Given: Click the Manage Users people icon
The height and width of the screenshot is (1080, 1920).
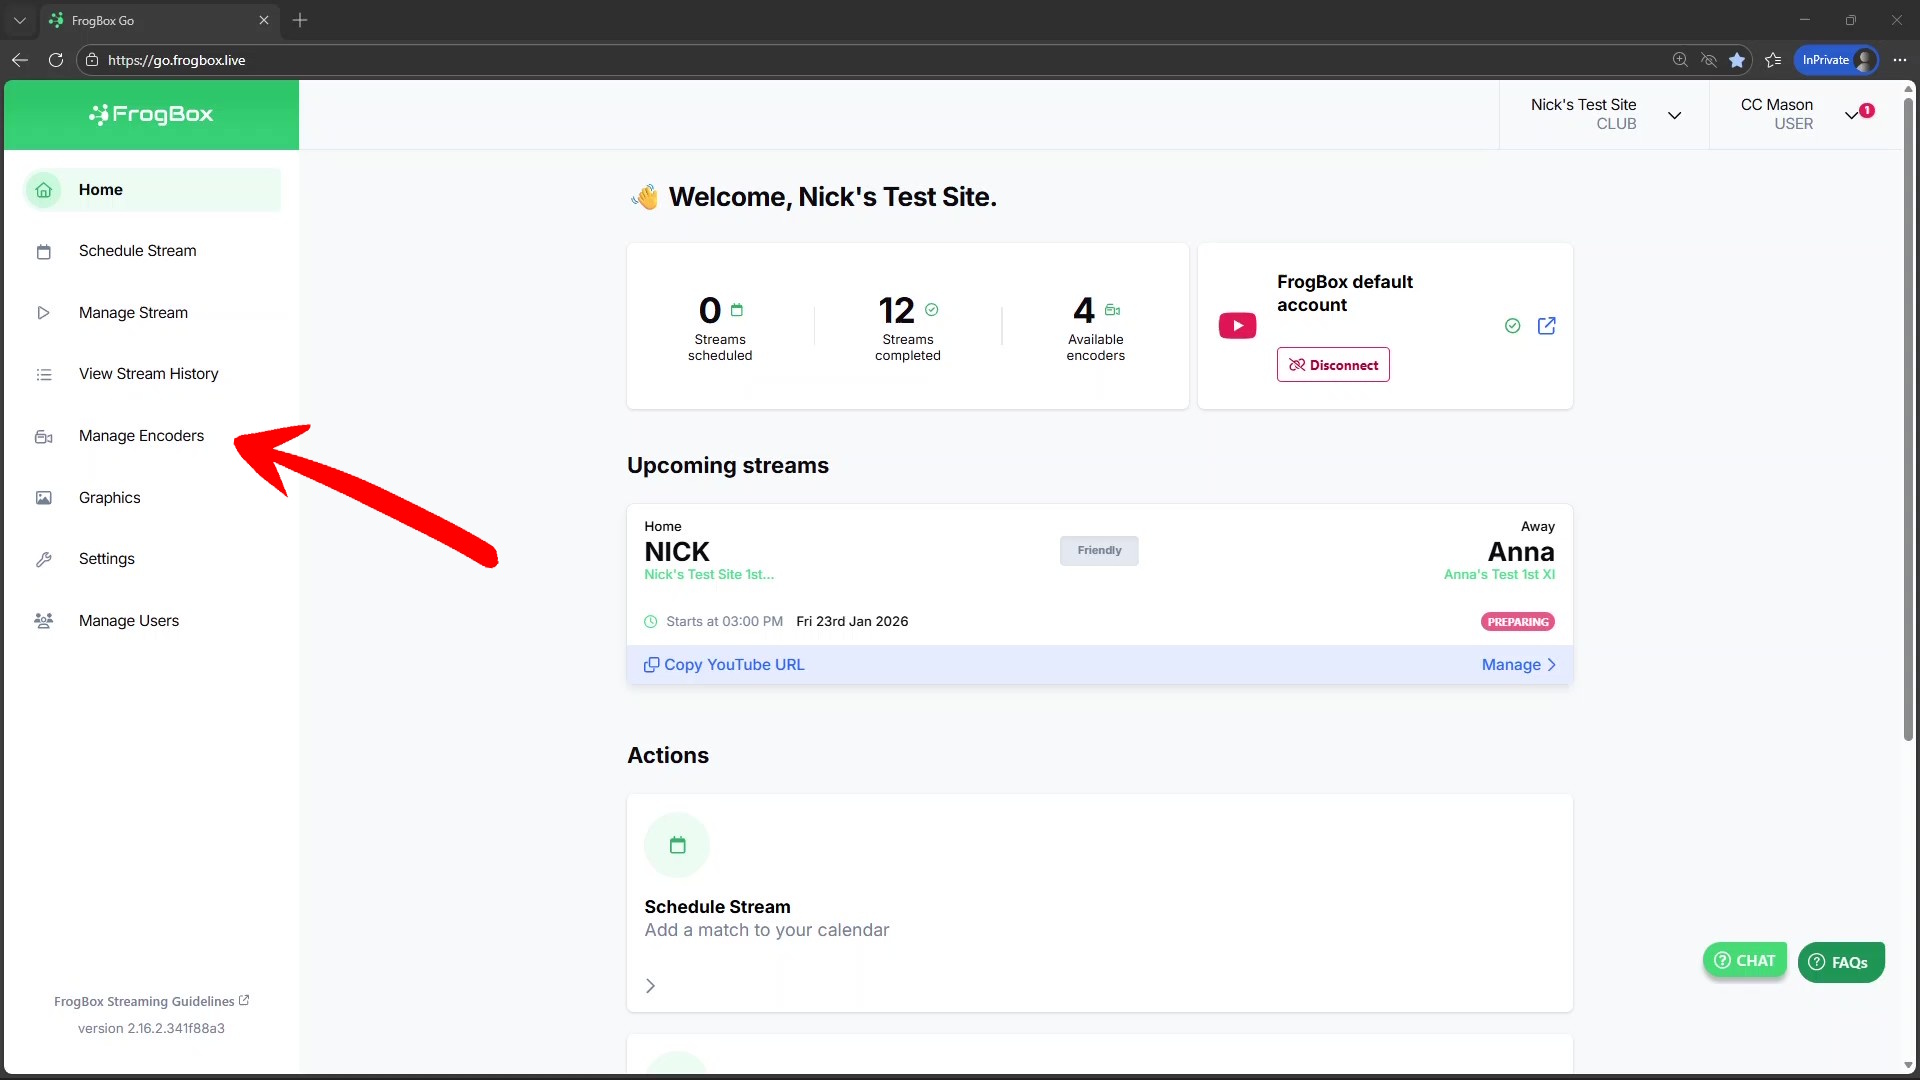Looking at the screenshot, I should coord(44,621).
